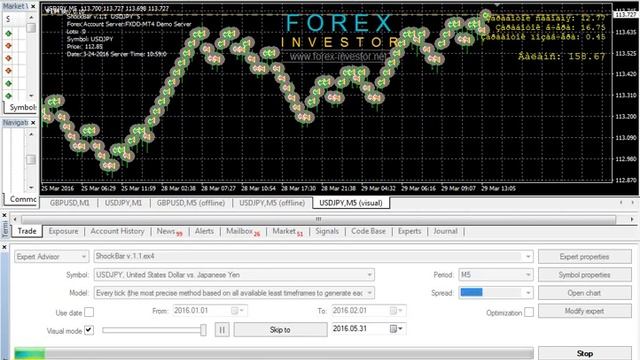The height and width of the screenshot is (360, 640).
Task: Click the Expert properties button
Action: pos(584,257)
